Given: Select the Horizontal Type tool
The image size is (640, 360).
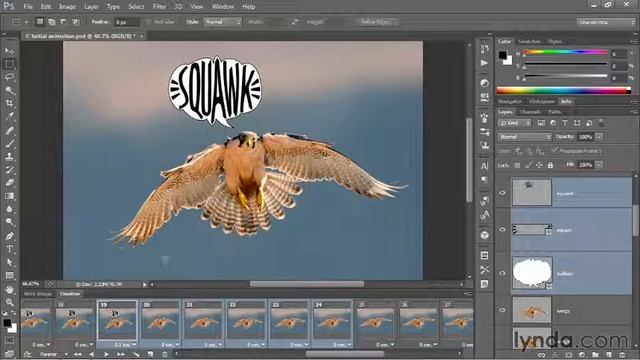Looking at the screenshot, I should [9, 249].
